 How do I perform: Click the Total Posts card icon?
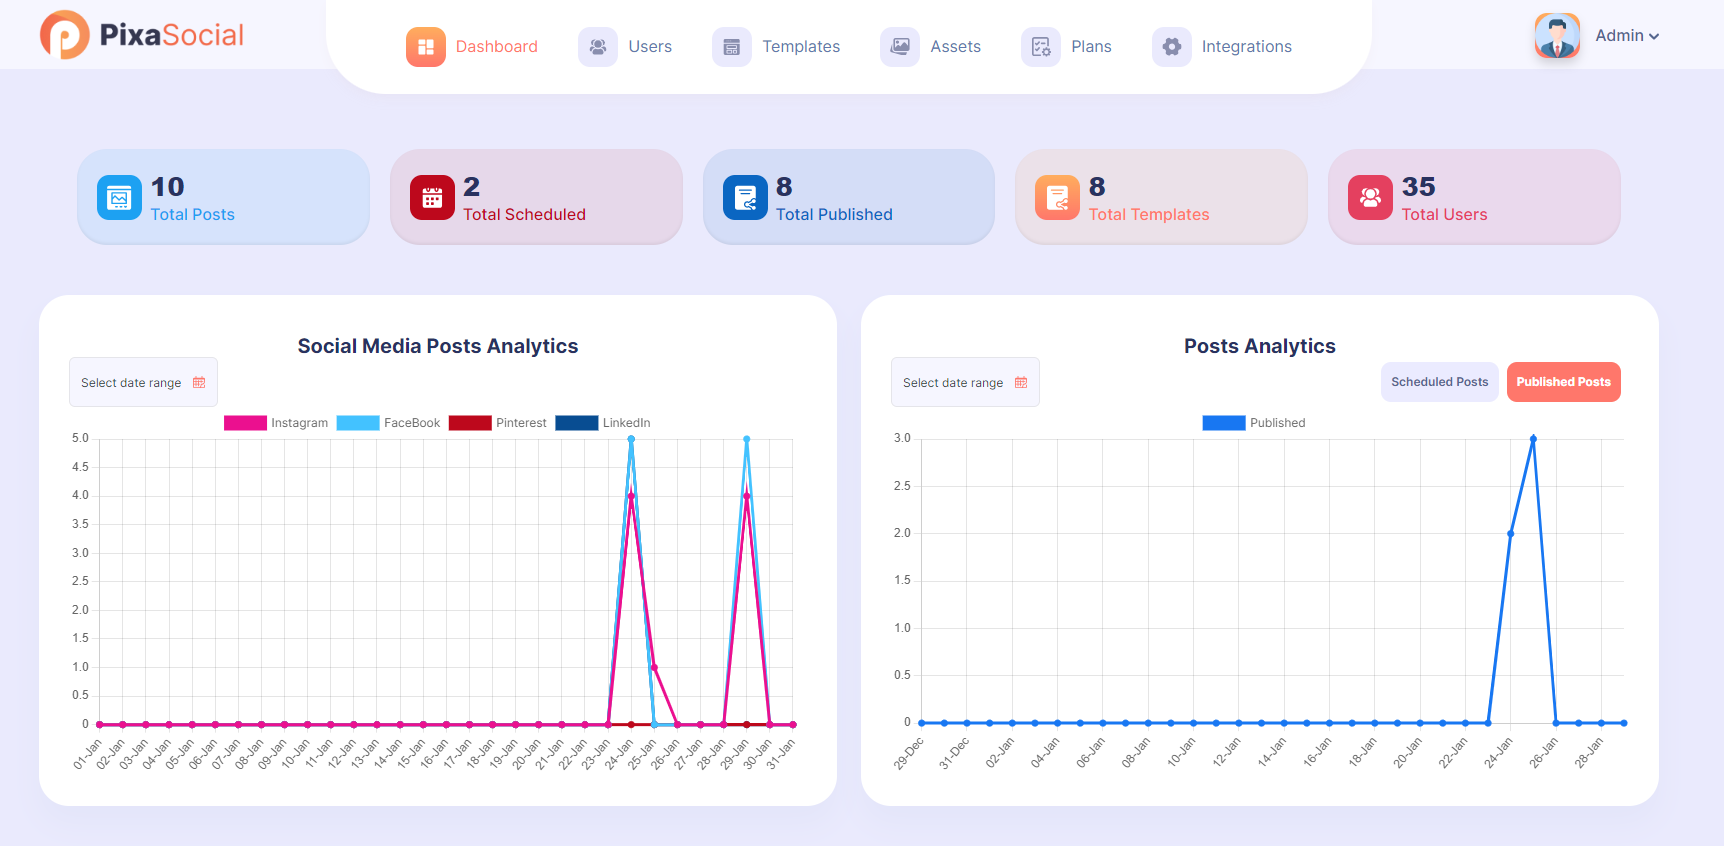tap(119, 197)
